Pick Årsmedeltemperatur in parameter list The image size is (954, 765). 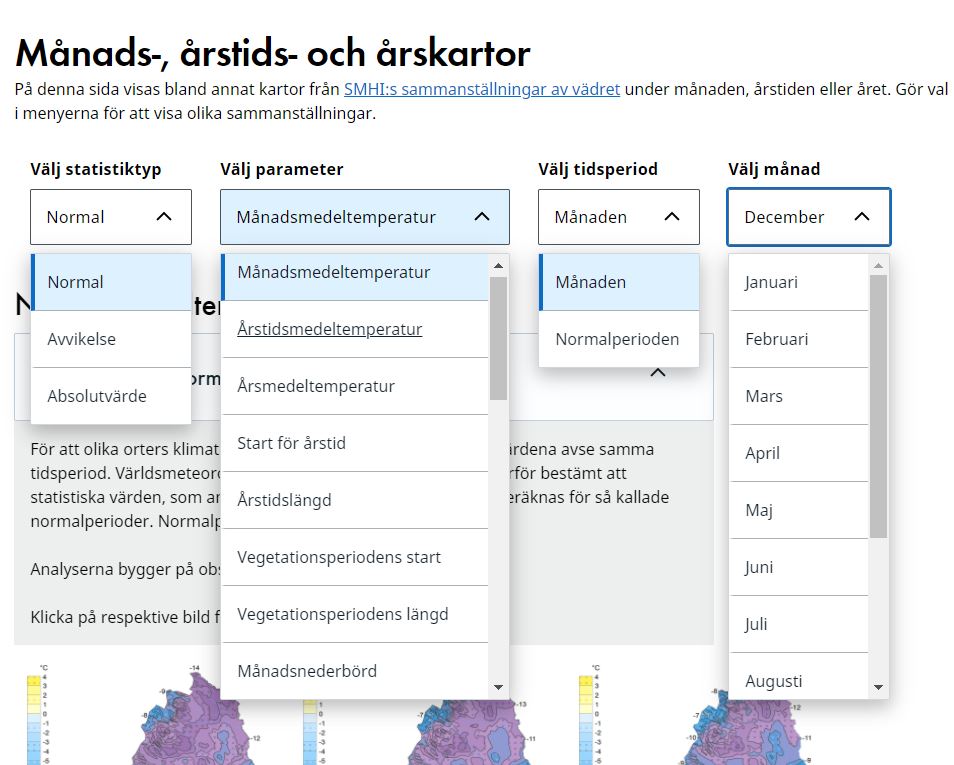[x=316, y=386]
